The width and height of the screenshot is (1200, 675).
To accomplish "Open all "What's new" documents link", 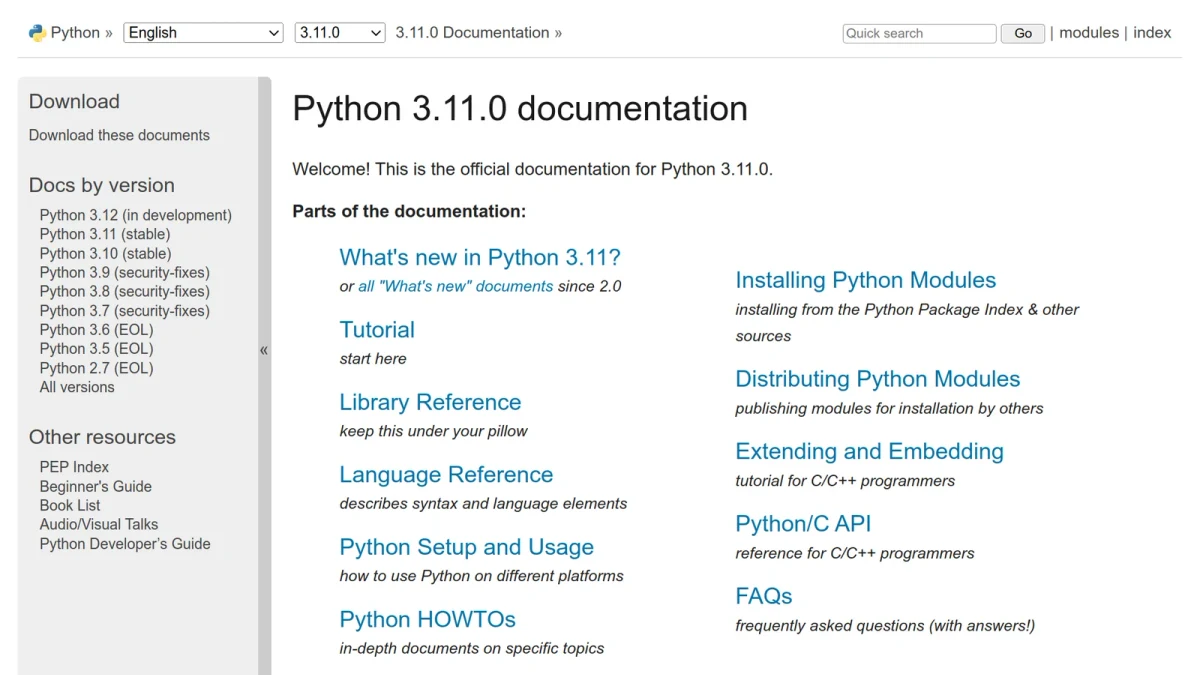I will pos(455,286).
